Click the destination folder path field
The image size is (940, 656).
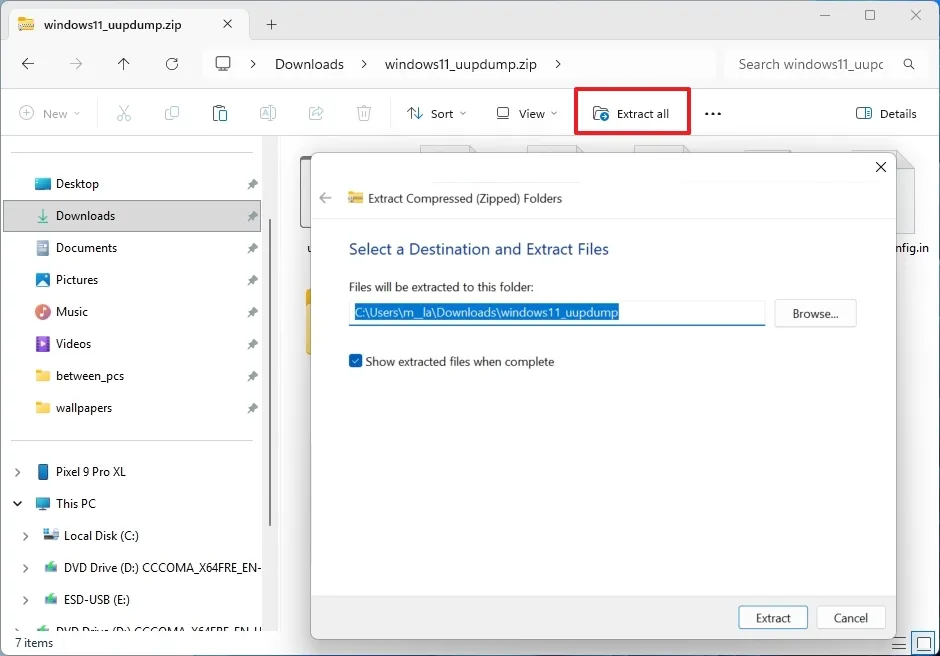(x=555, y=313)
